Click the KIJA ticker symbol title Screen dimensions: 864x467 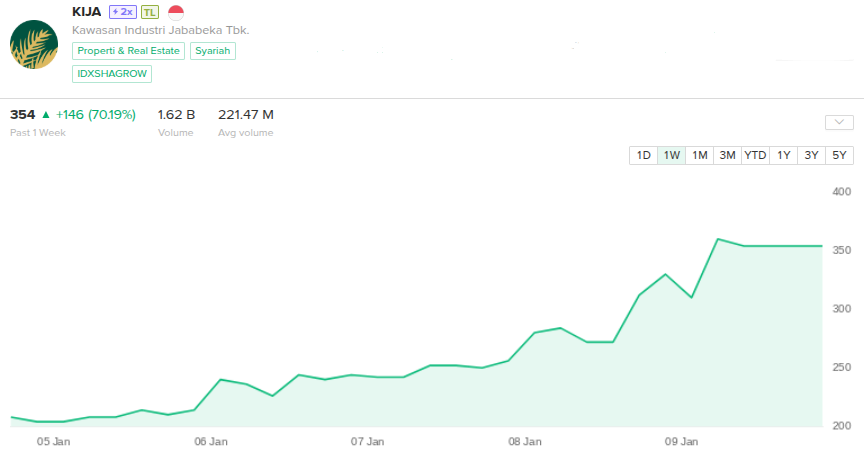coord(87,12)
